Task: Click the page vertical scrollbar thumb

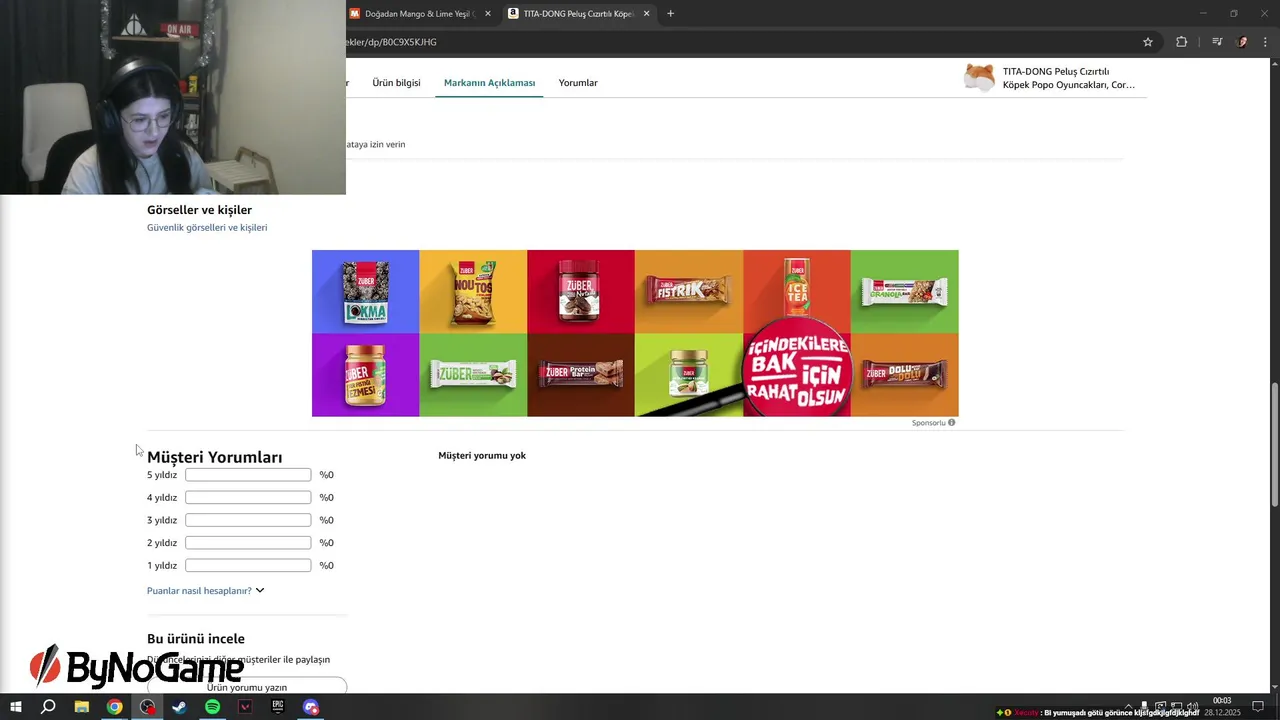Action: pos(1274,445)
